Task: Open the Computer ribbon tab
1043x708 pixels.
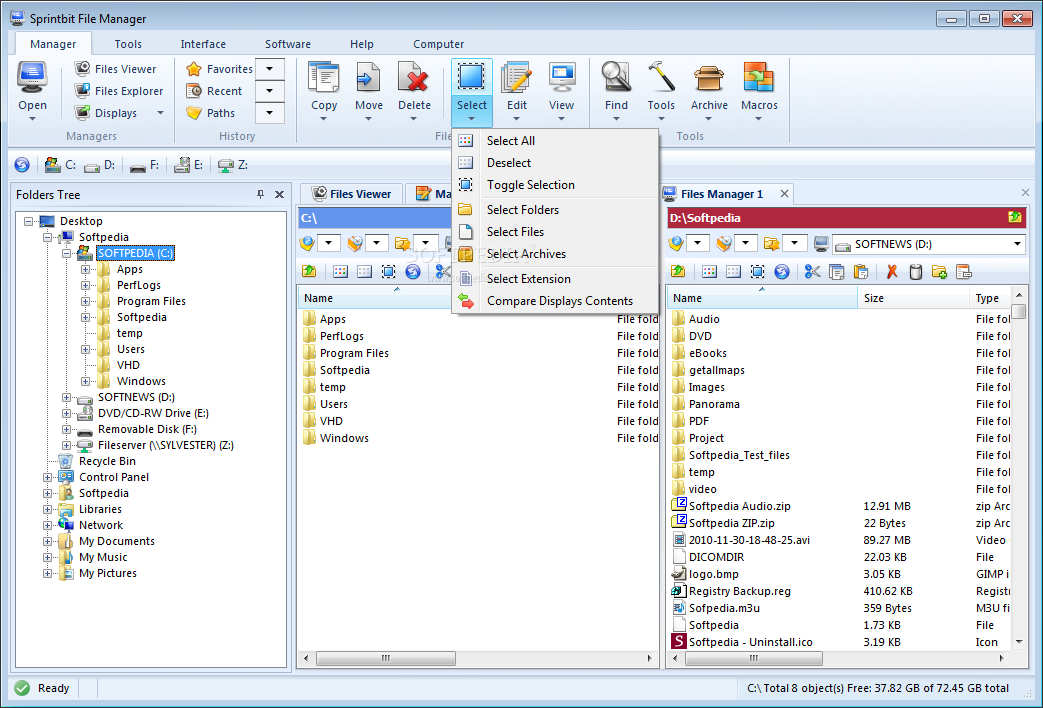Action: pyautogui.click(x=438, y=44)
